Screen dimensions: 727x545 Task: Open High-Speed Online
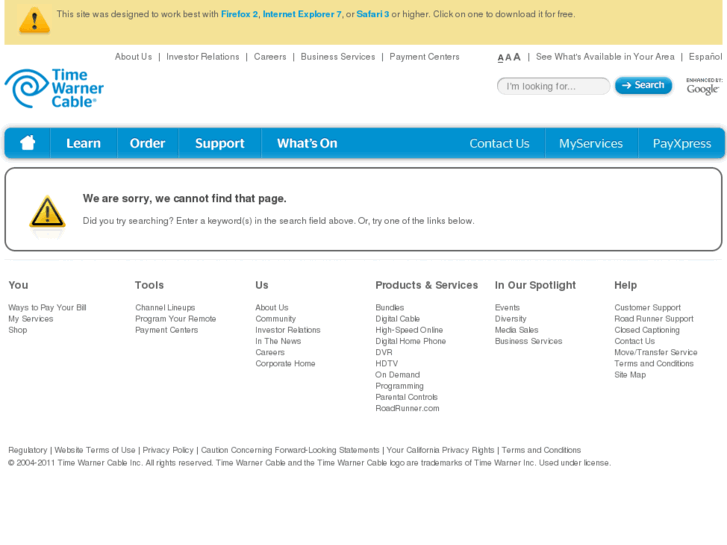(409, 330)
